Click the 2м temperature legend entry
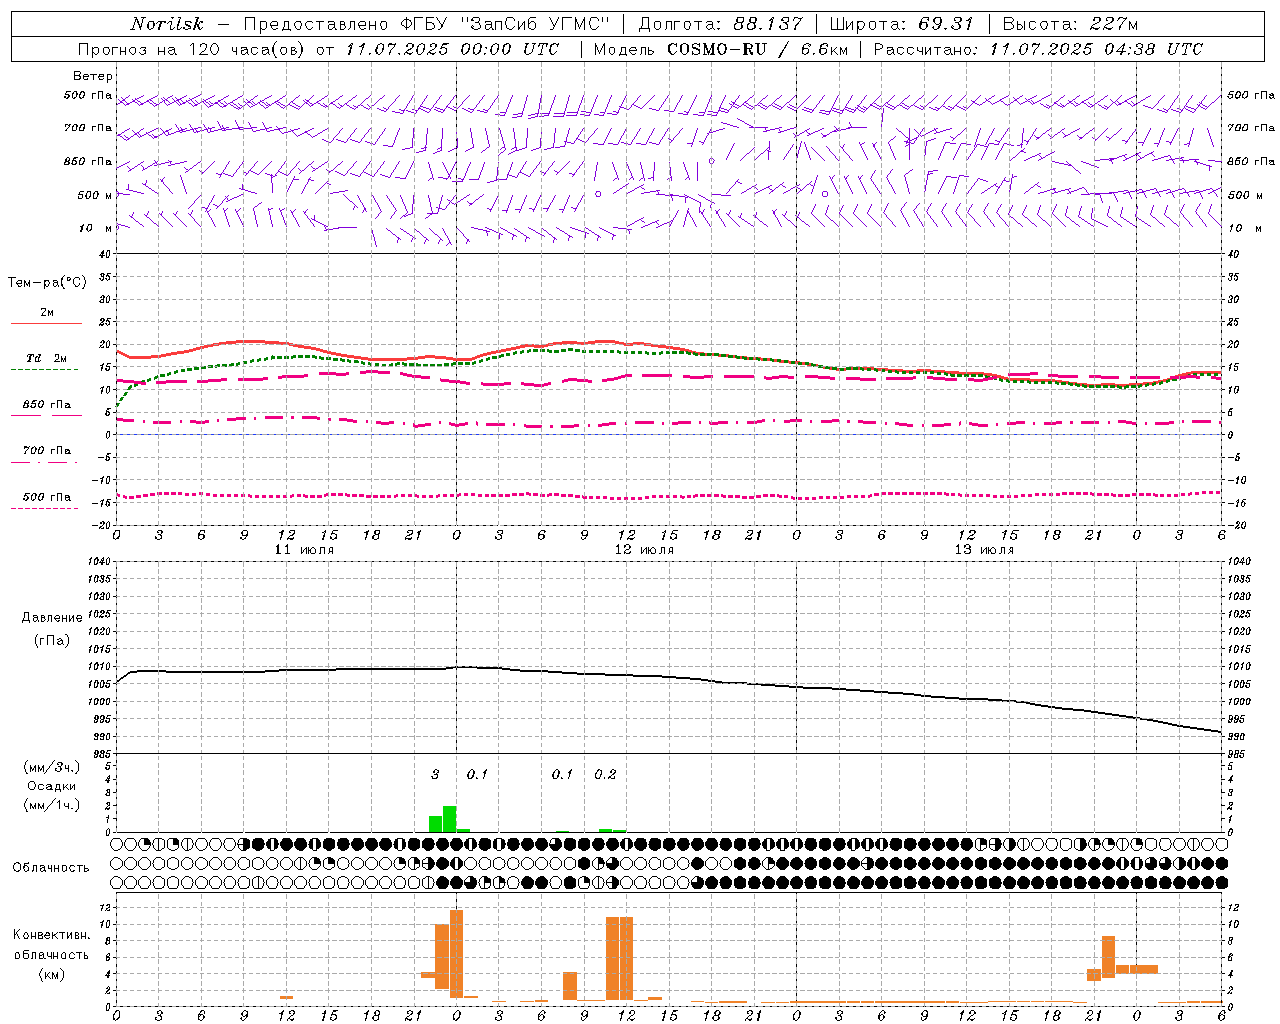 tap(47, 313)
